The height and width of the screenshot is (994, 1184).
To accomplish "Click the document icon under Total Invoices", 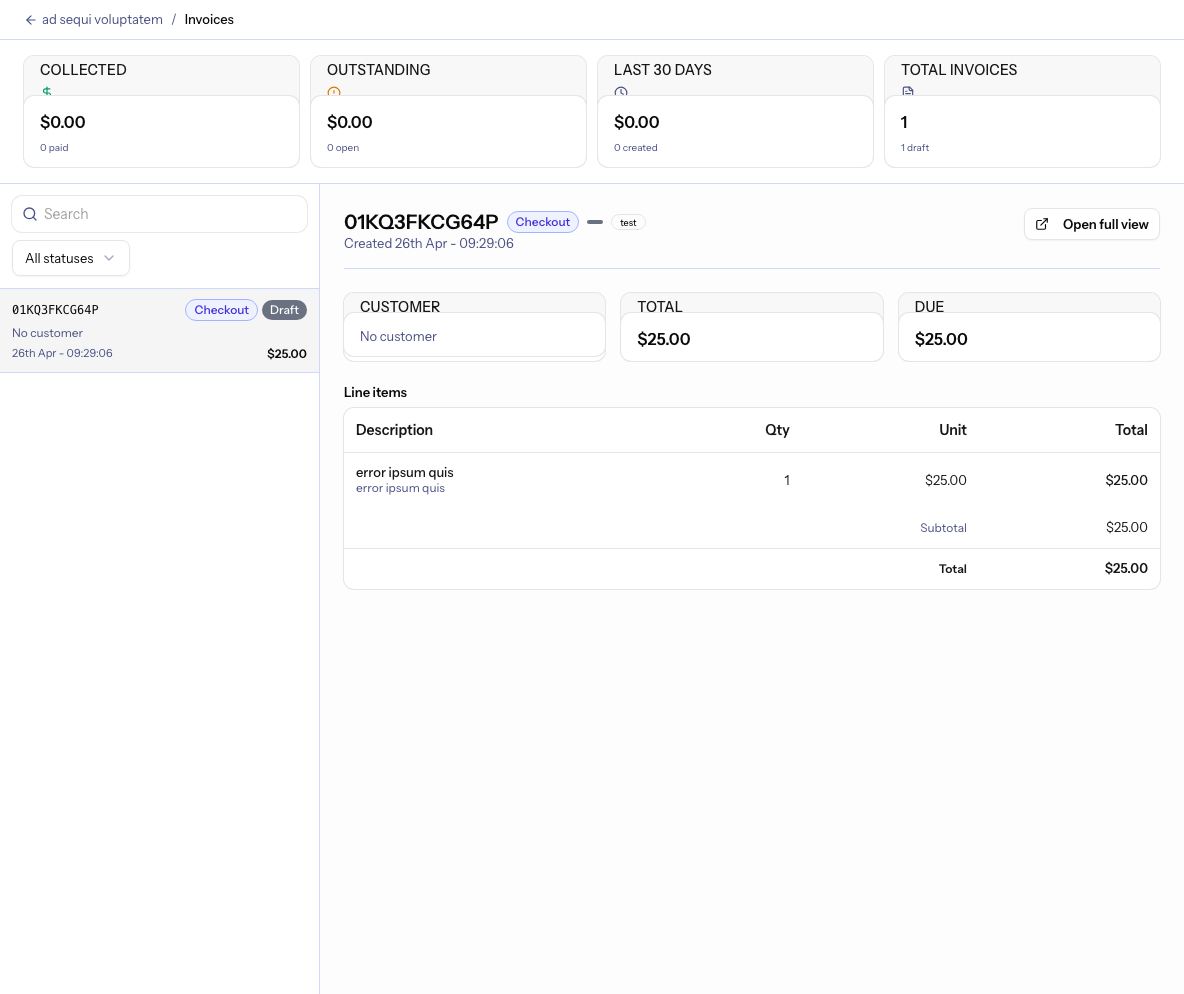I will tap(908, 91).
